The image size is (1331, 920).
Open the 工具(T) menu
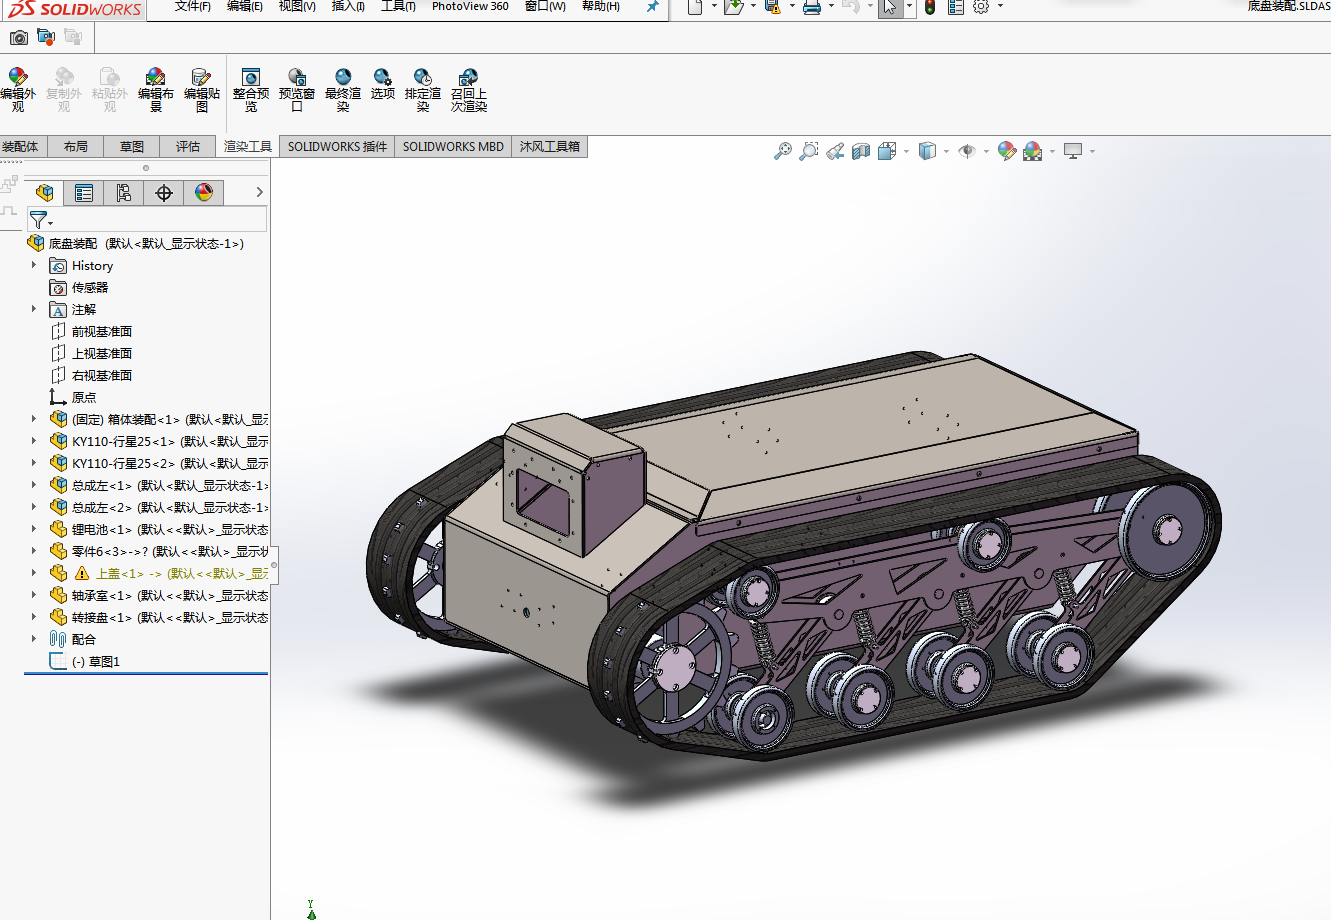398,7
